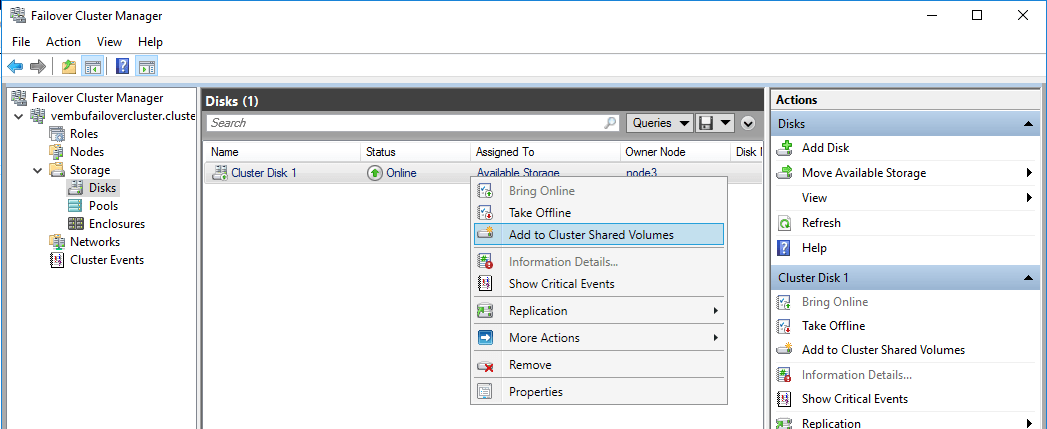Image resolution: width=1047 pixels, height=429 pixels.
Task: Expand Move Available Storage submenu arrow
Action: (x=1029, y=173)
